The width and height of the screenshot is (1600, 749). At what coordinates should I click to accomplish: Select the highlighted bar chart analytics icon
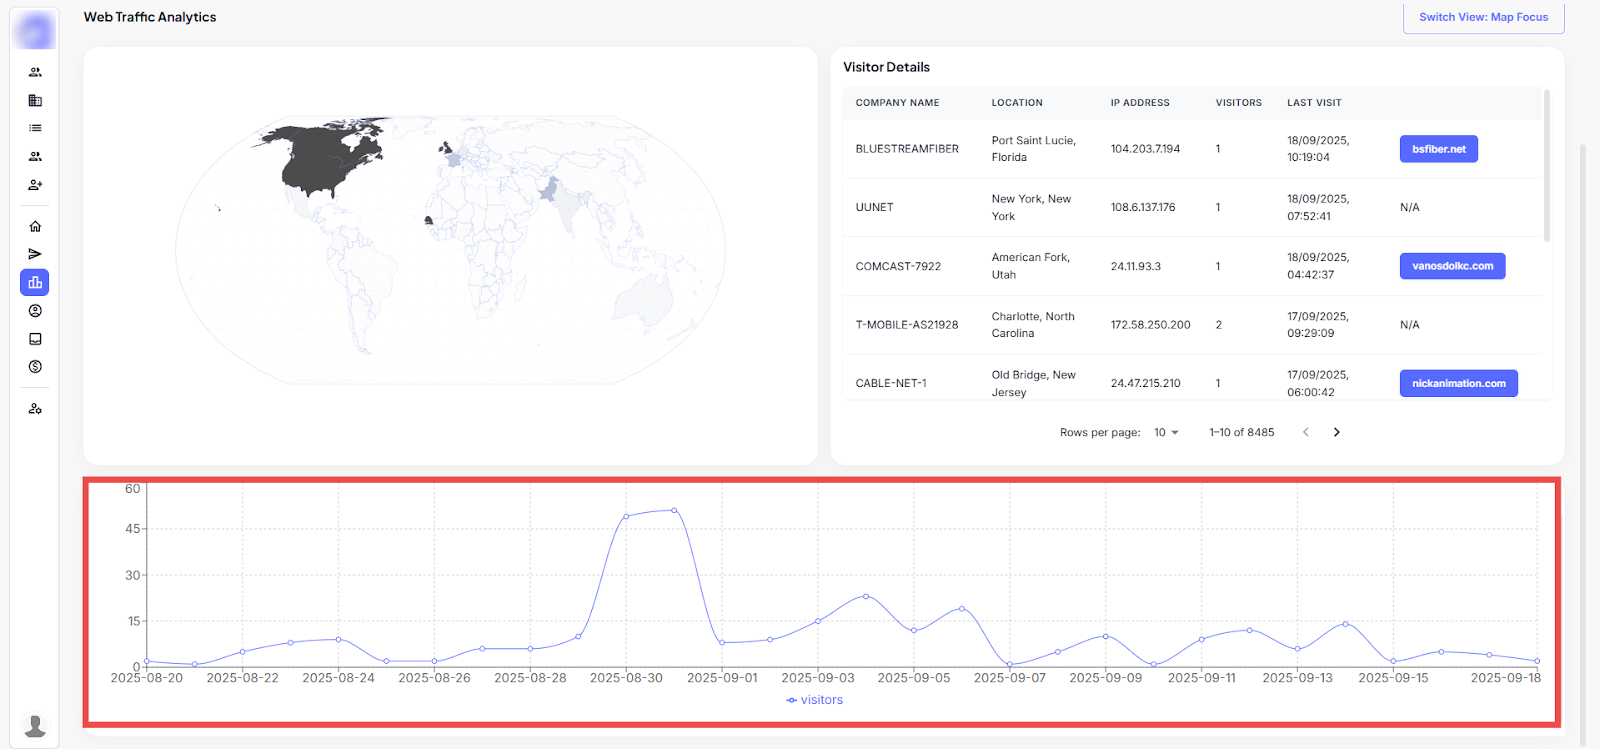35,282
